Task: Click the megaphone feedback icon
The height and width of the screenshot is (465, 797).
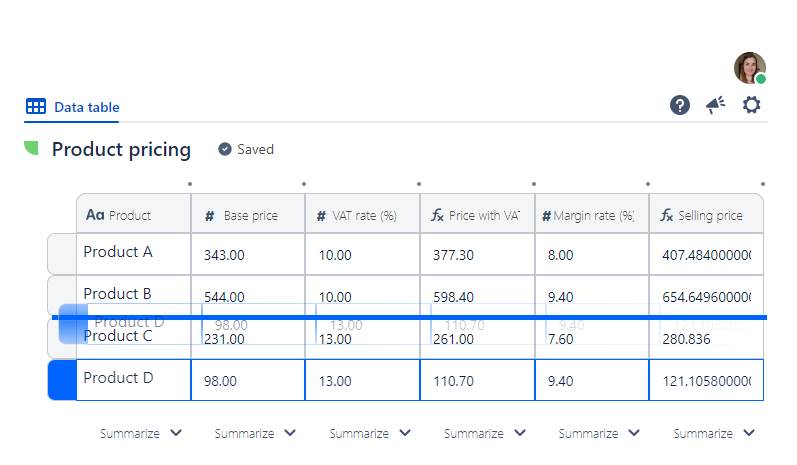Action: click(715, 105)
